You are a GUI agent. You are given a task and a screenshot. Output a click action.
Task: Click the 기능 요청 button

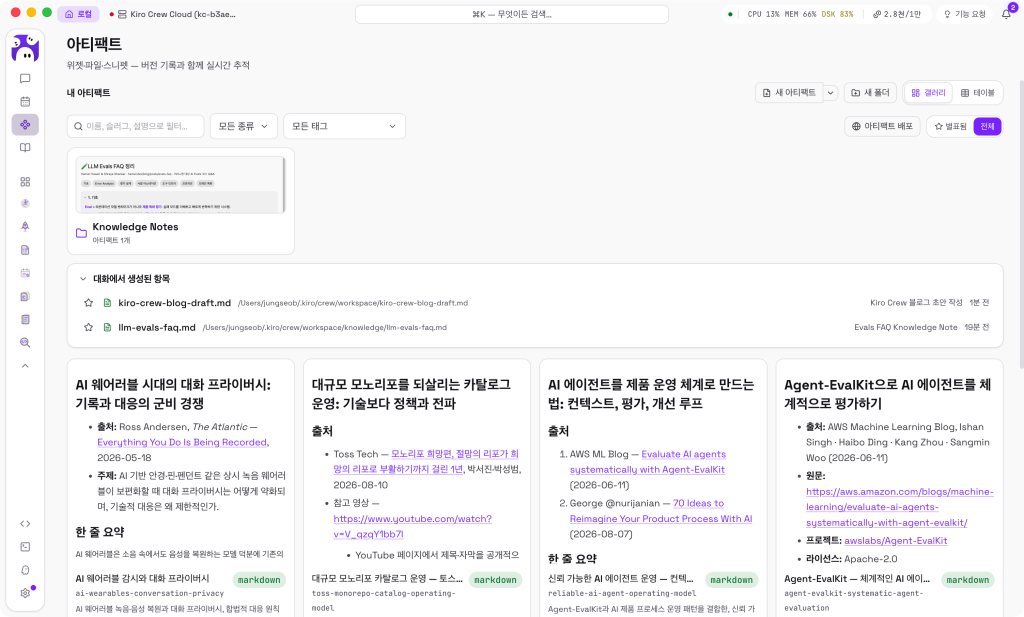(965, 14)
